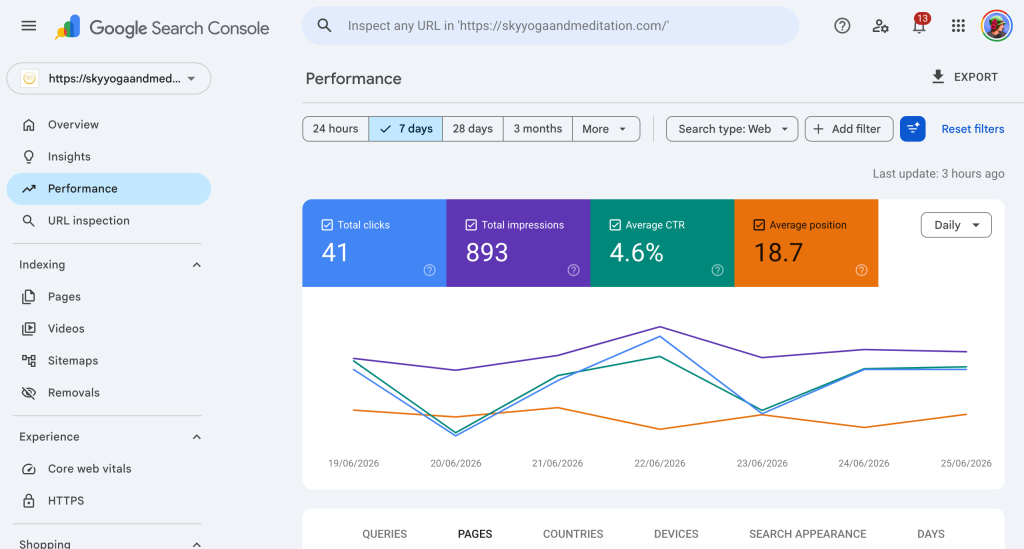Click the search magnifier in URL bar
Viewport: 1024px width, 549px height.
click(x=324, y=25)
